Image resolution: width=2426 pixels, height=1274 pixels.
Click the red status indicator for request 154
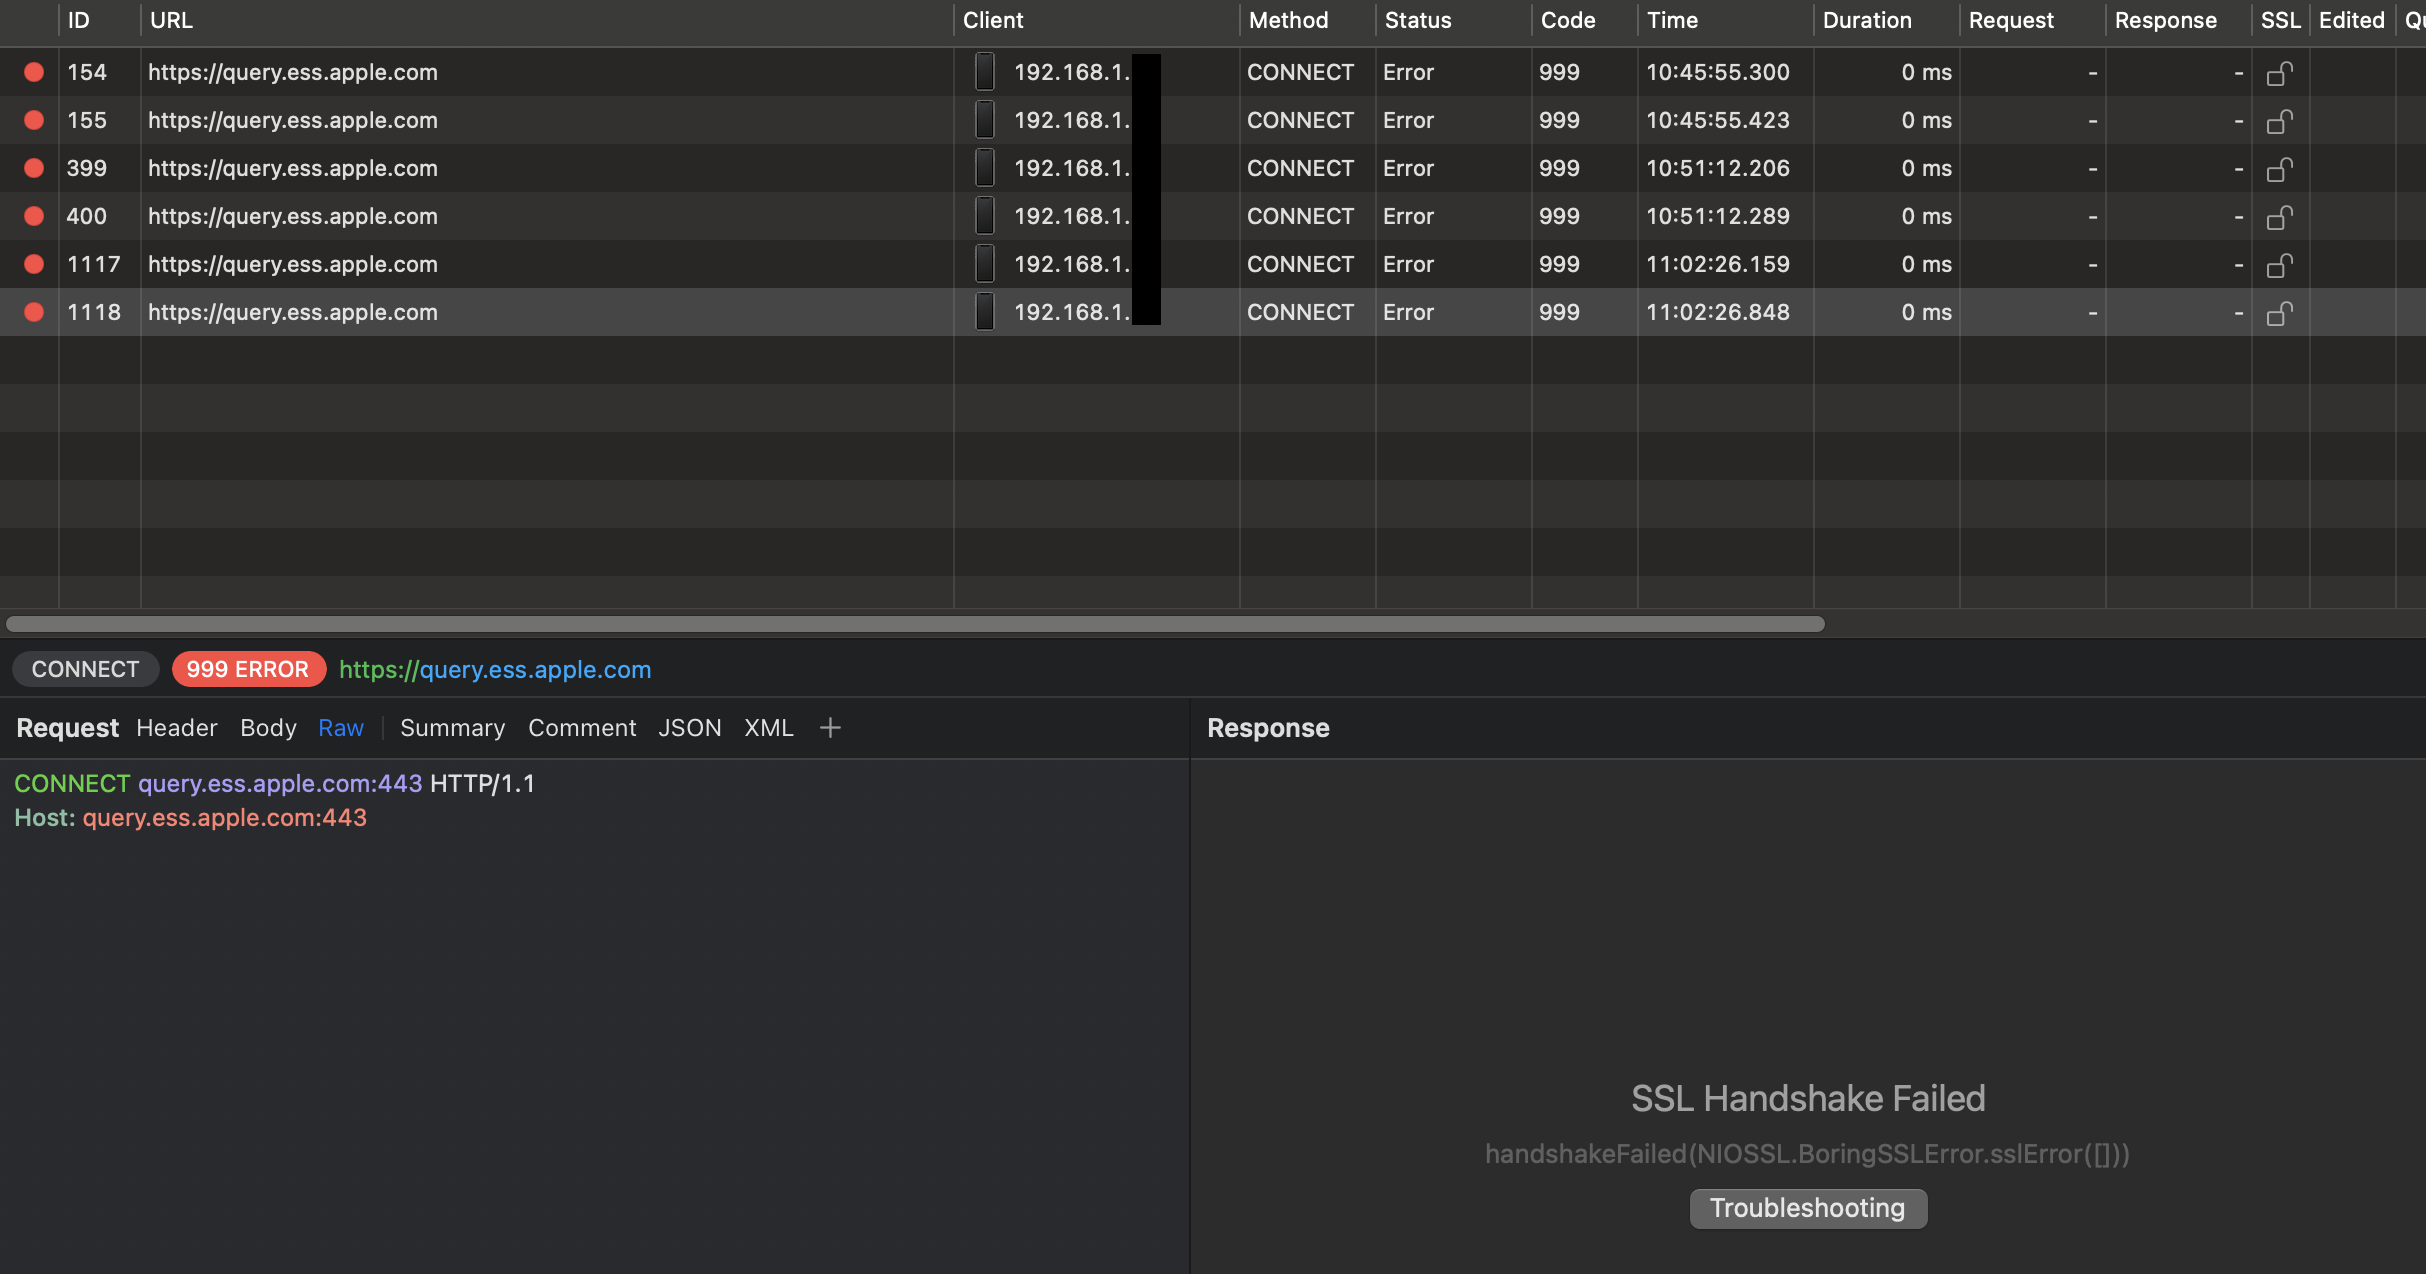(34, 72)
